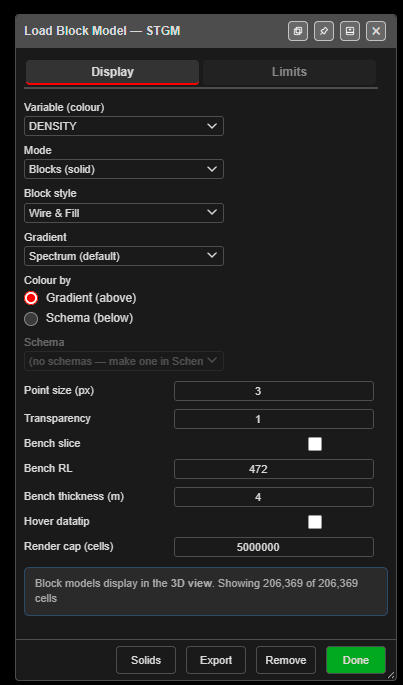Click the Point size (px) field

tap(274, 391)
